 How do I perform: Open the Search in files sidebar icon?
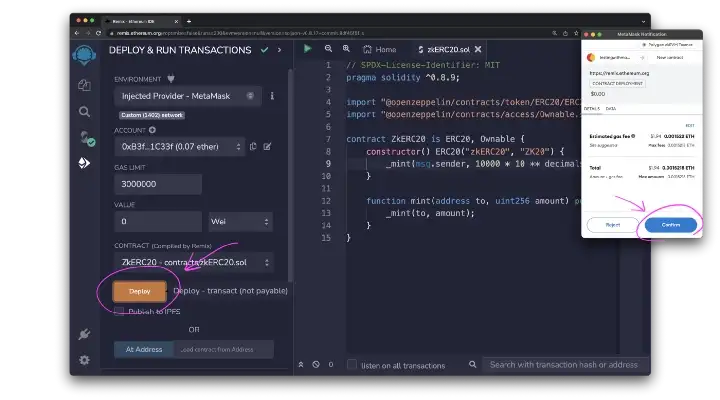[85, 111]
